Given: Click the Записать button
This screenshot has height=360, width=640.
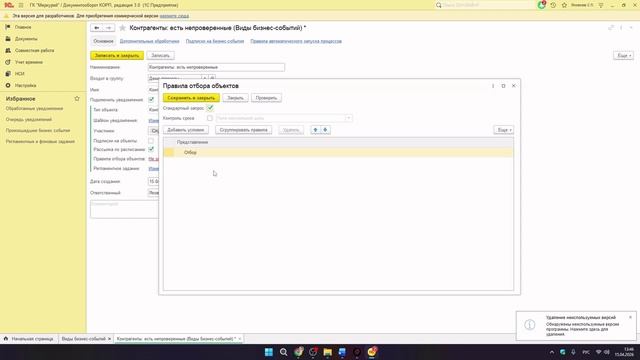Looking at the screenshot, I should pos(160,56).
